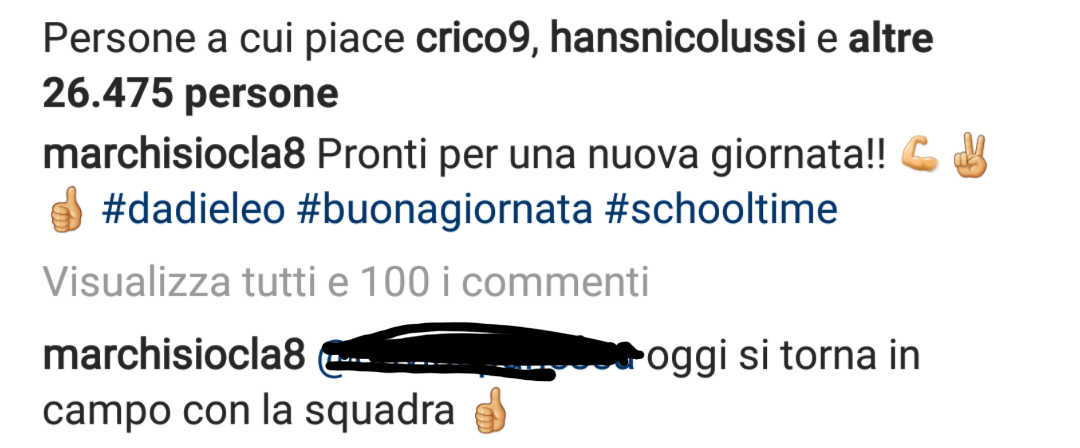Open hansnicolussi's profile

click(678, 41)
